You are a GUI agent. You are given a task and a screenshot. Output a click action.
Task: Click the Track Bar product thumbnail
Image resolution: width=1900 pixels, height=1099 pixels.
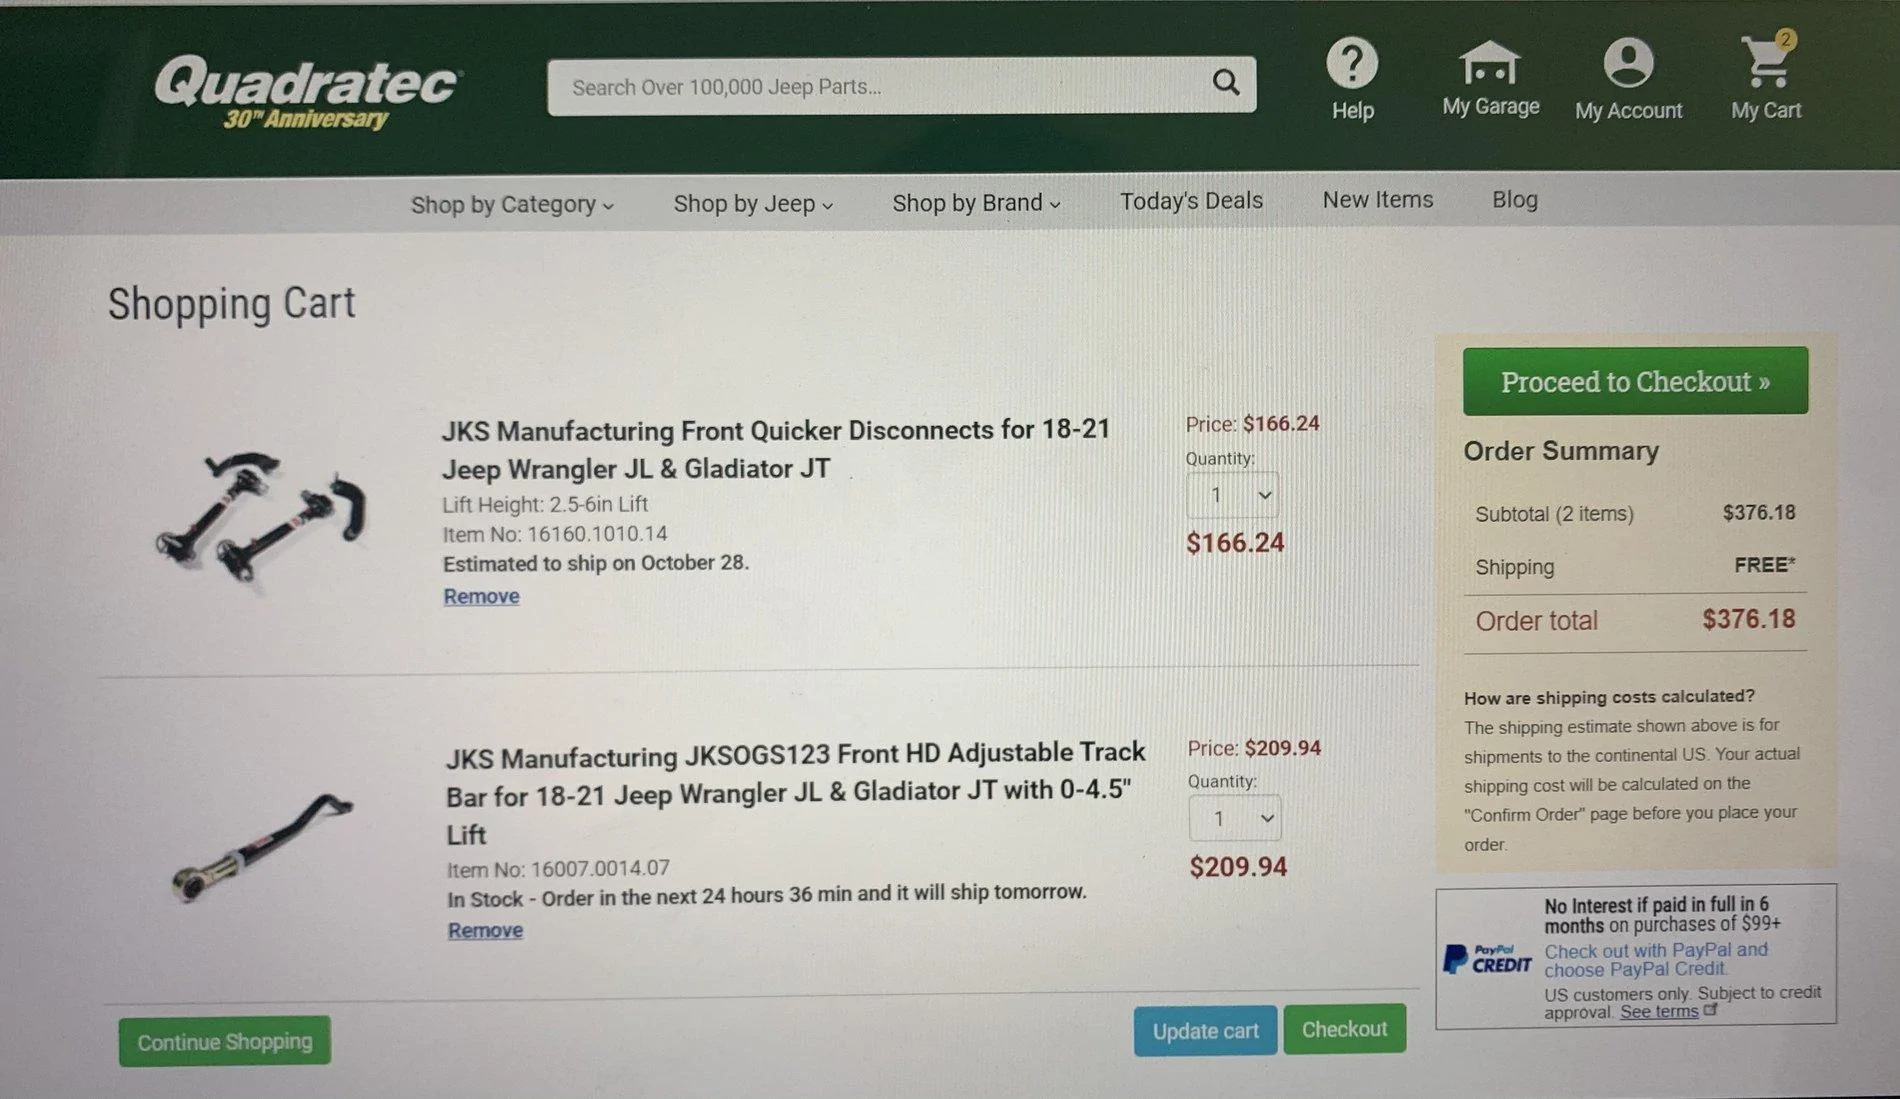click(262, 847)
